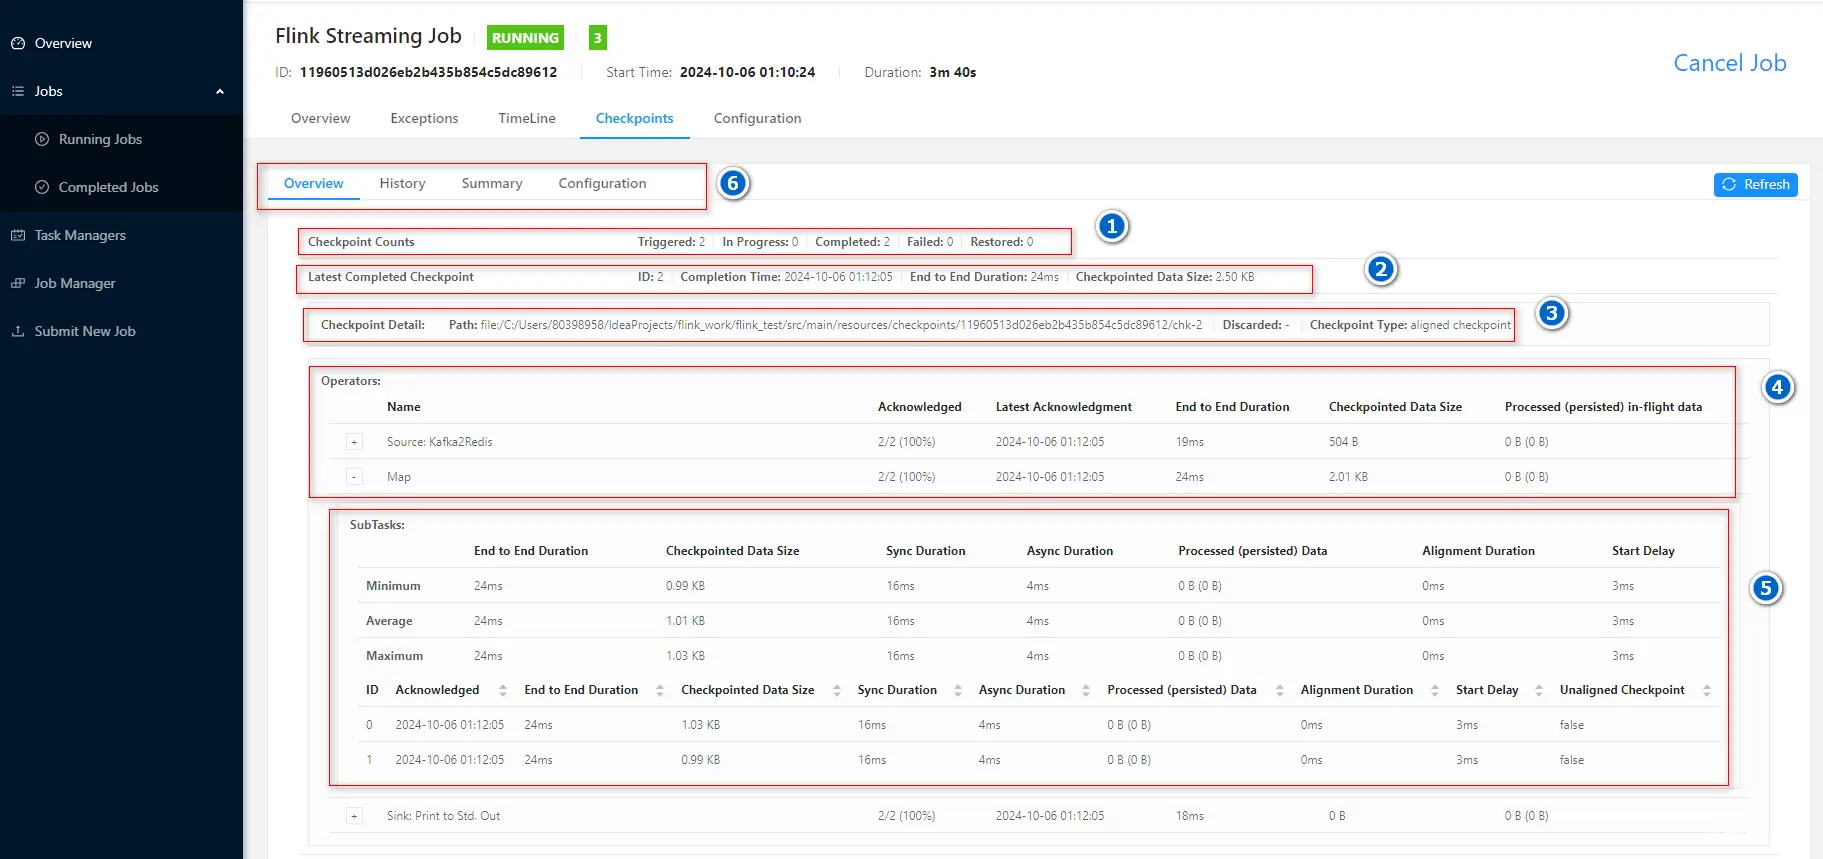Open job Configuration tab

pos(757,118)
